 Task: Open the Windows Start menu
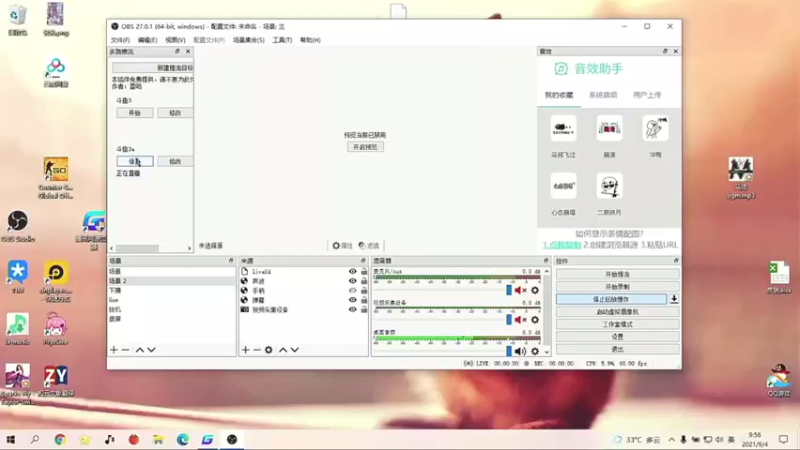coord(11,439)
